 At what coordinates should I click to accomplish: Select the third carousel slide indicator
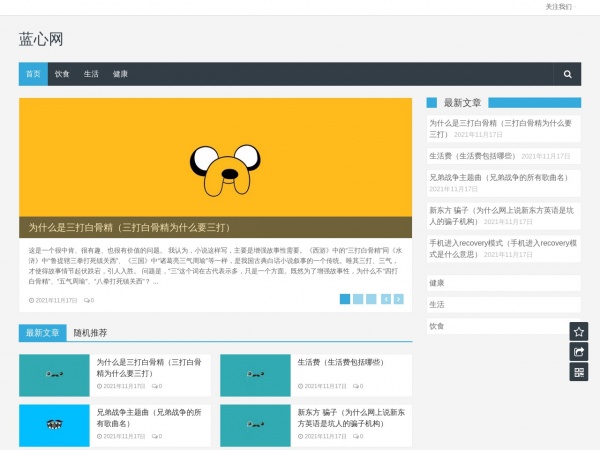(371, 299)
